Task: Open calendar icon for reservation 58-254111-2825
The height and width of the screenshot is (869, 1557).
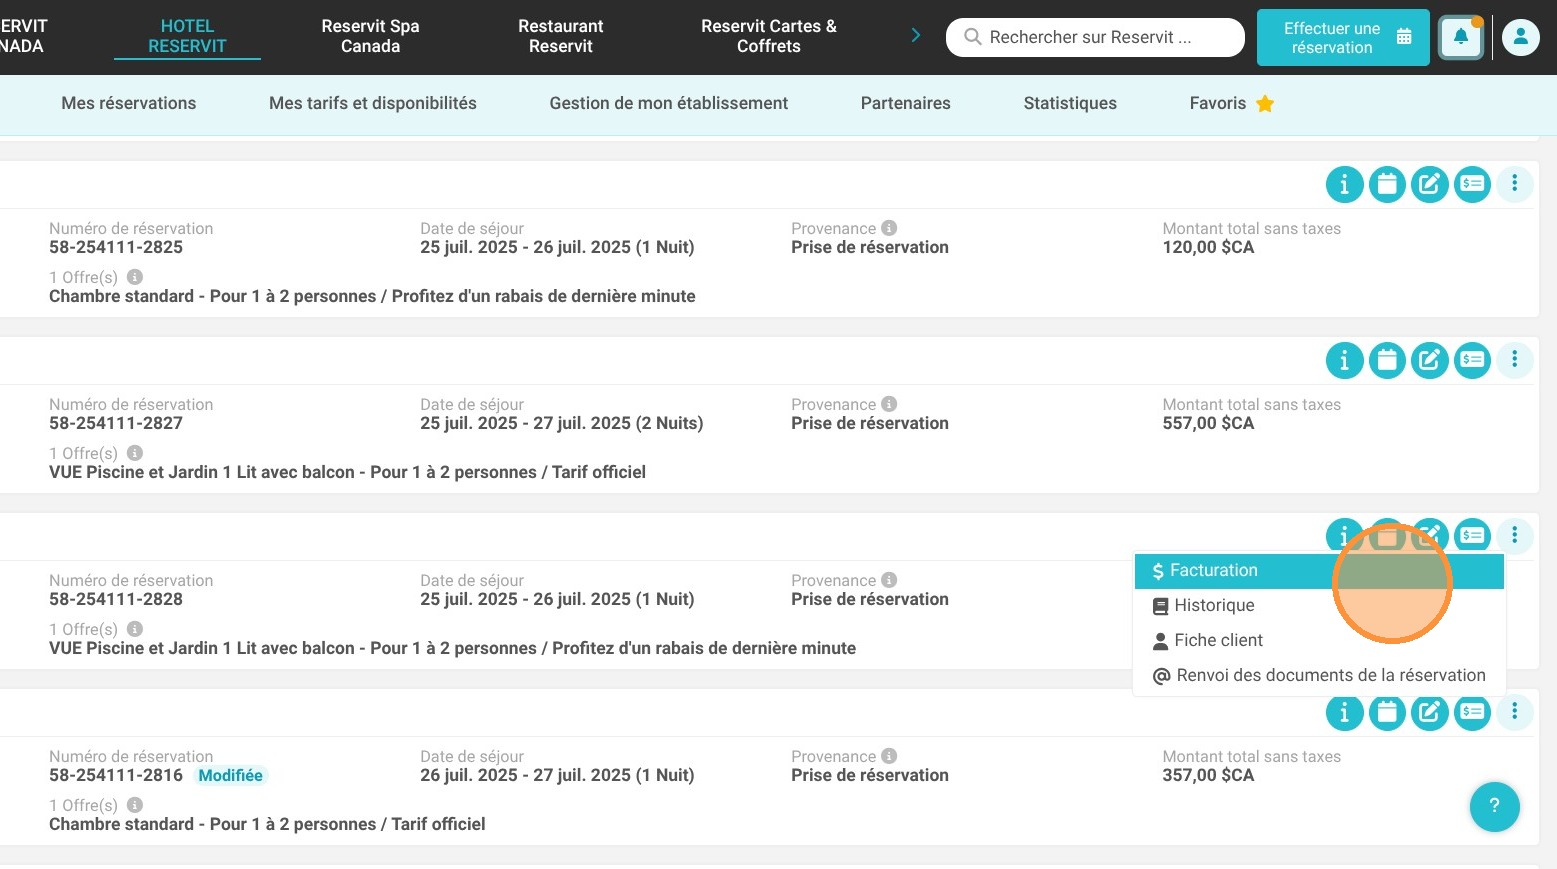Action: click(1387, 184)
